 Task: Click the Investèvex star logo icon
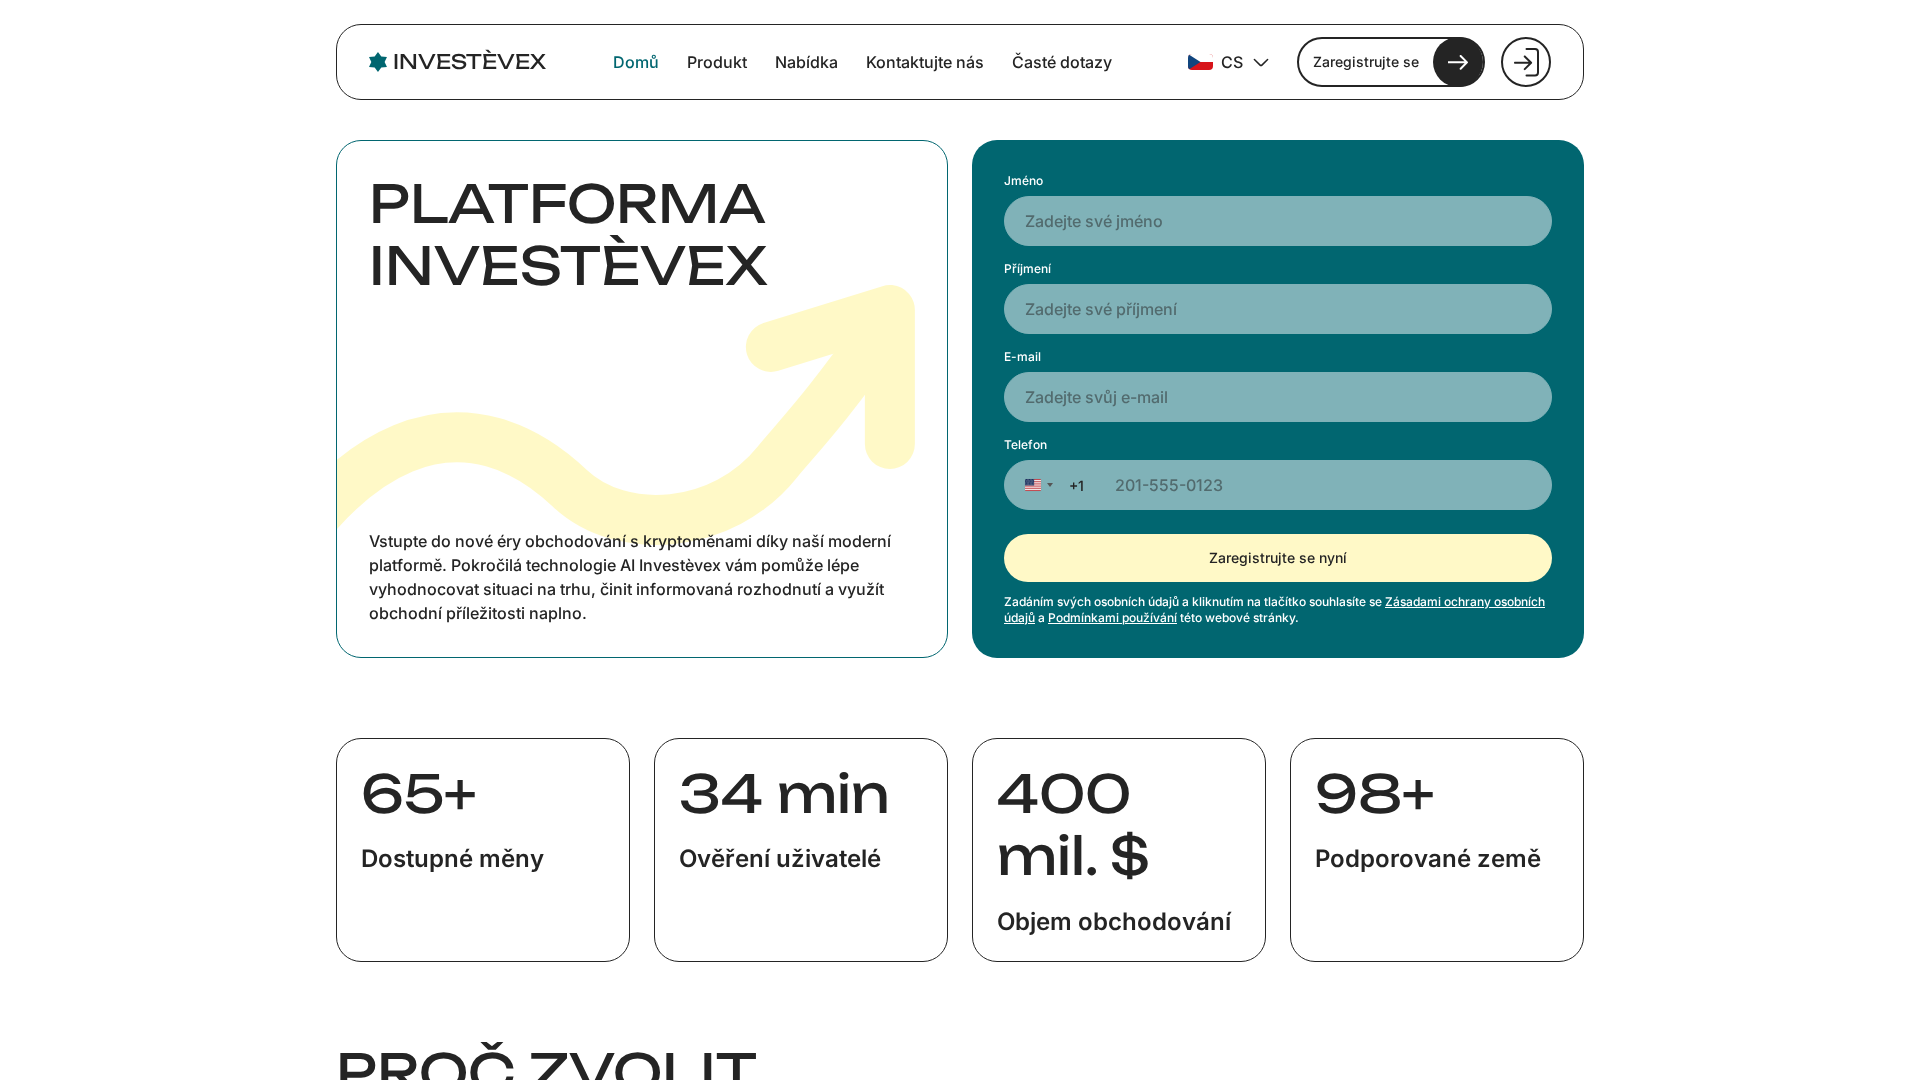378,61
